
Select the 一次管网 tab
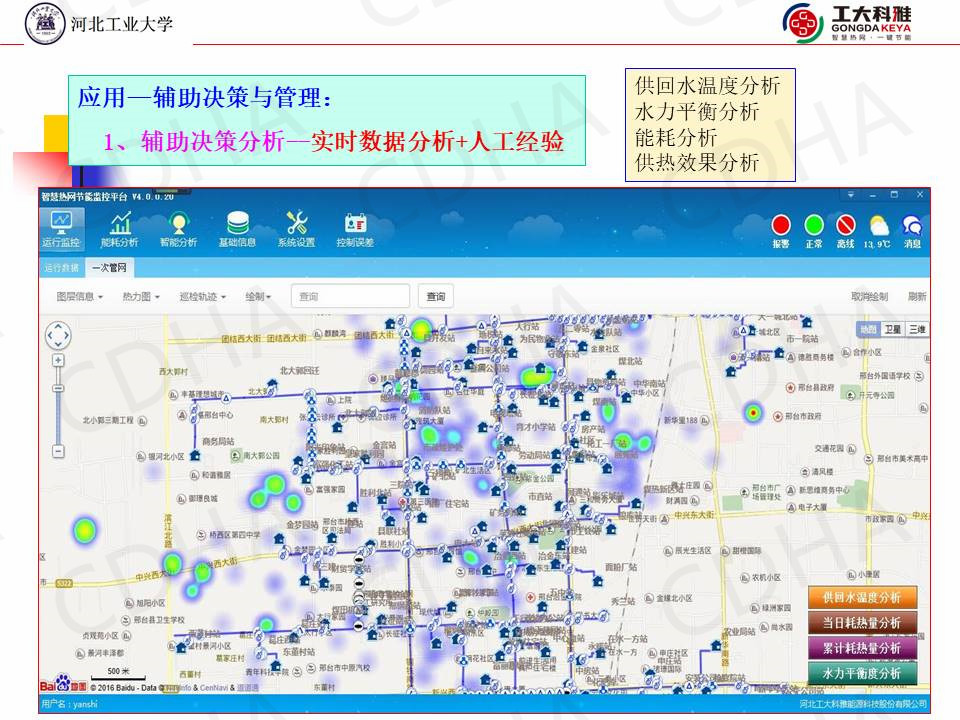(109, 268)
